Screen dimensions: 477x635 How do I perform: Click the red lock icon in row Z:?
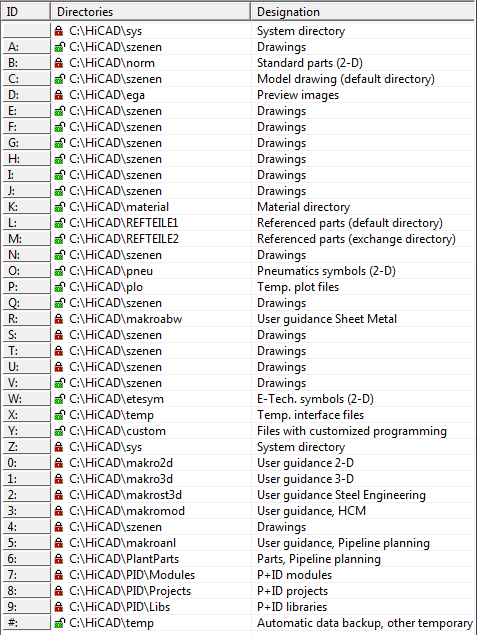(x=59, y=447)
